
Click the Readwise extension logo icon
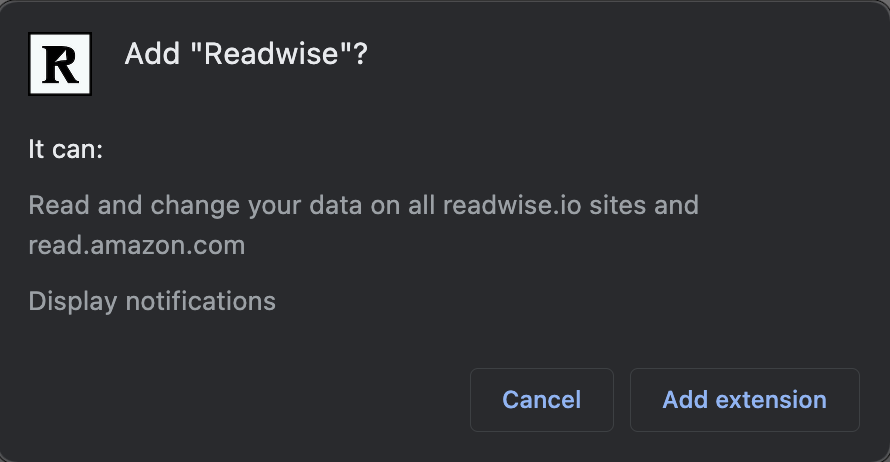pyautogui.click(x=60, y=64)
